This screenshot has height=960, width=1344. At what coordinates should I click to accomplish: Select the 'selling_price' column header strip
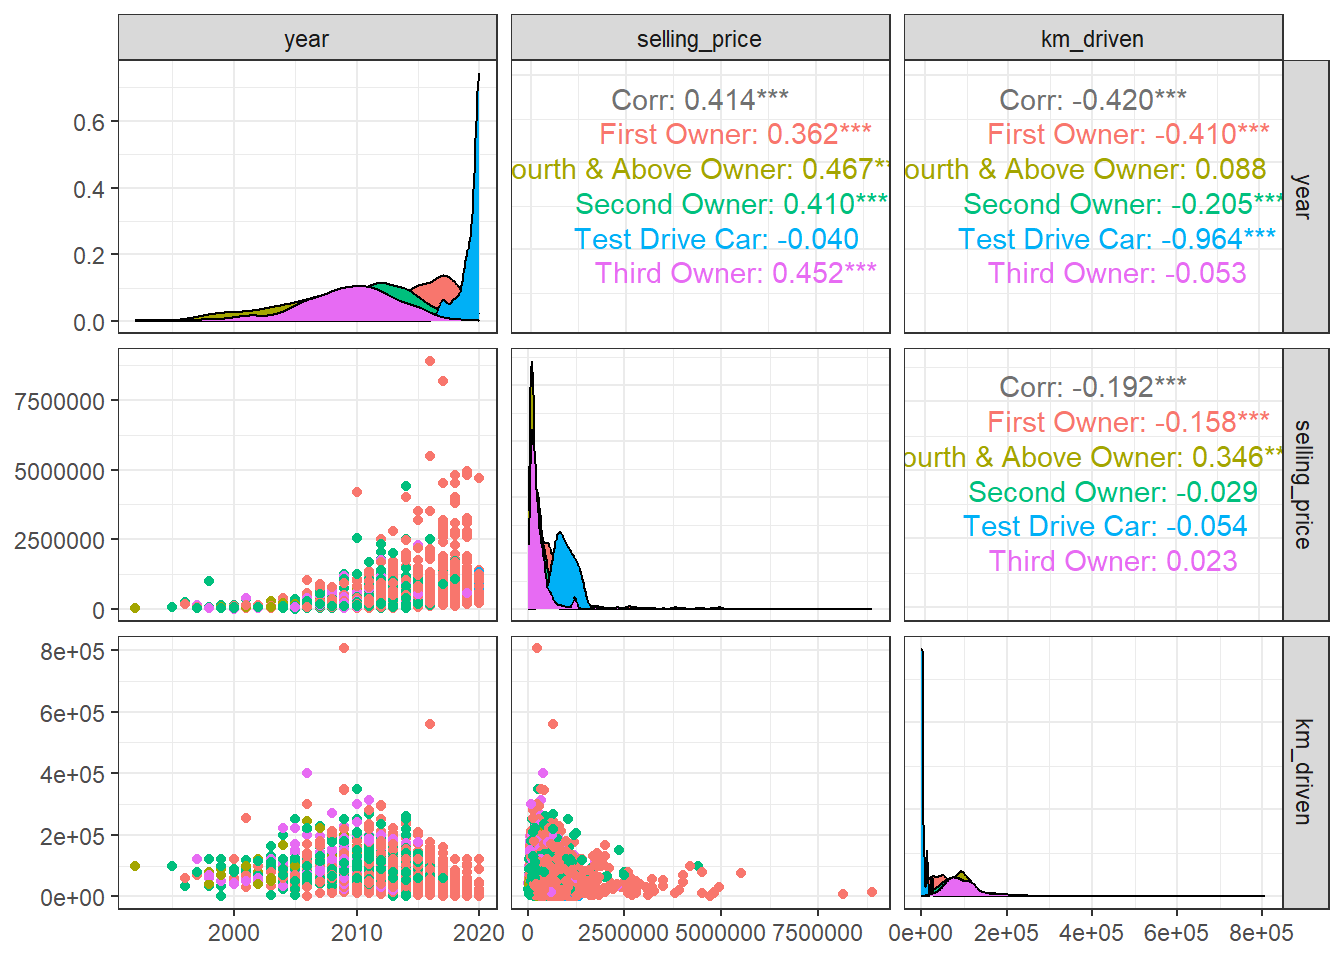(700, 39)
